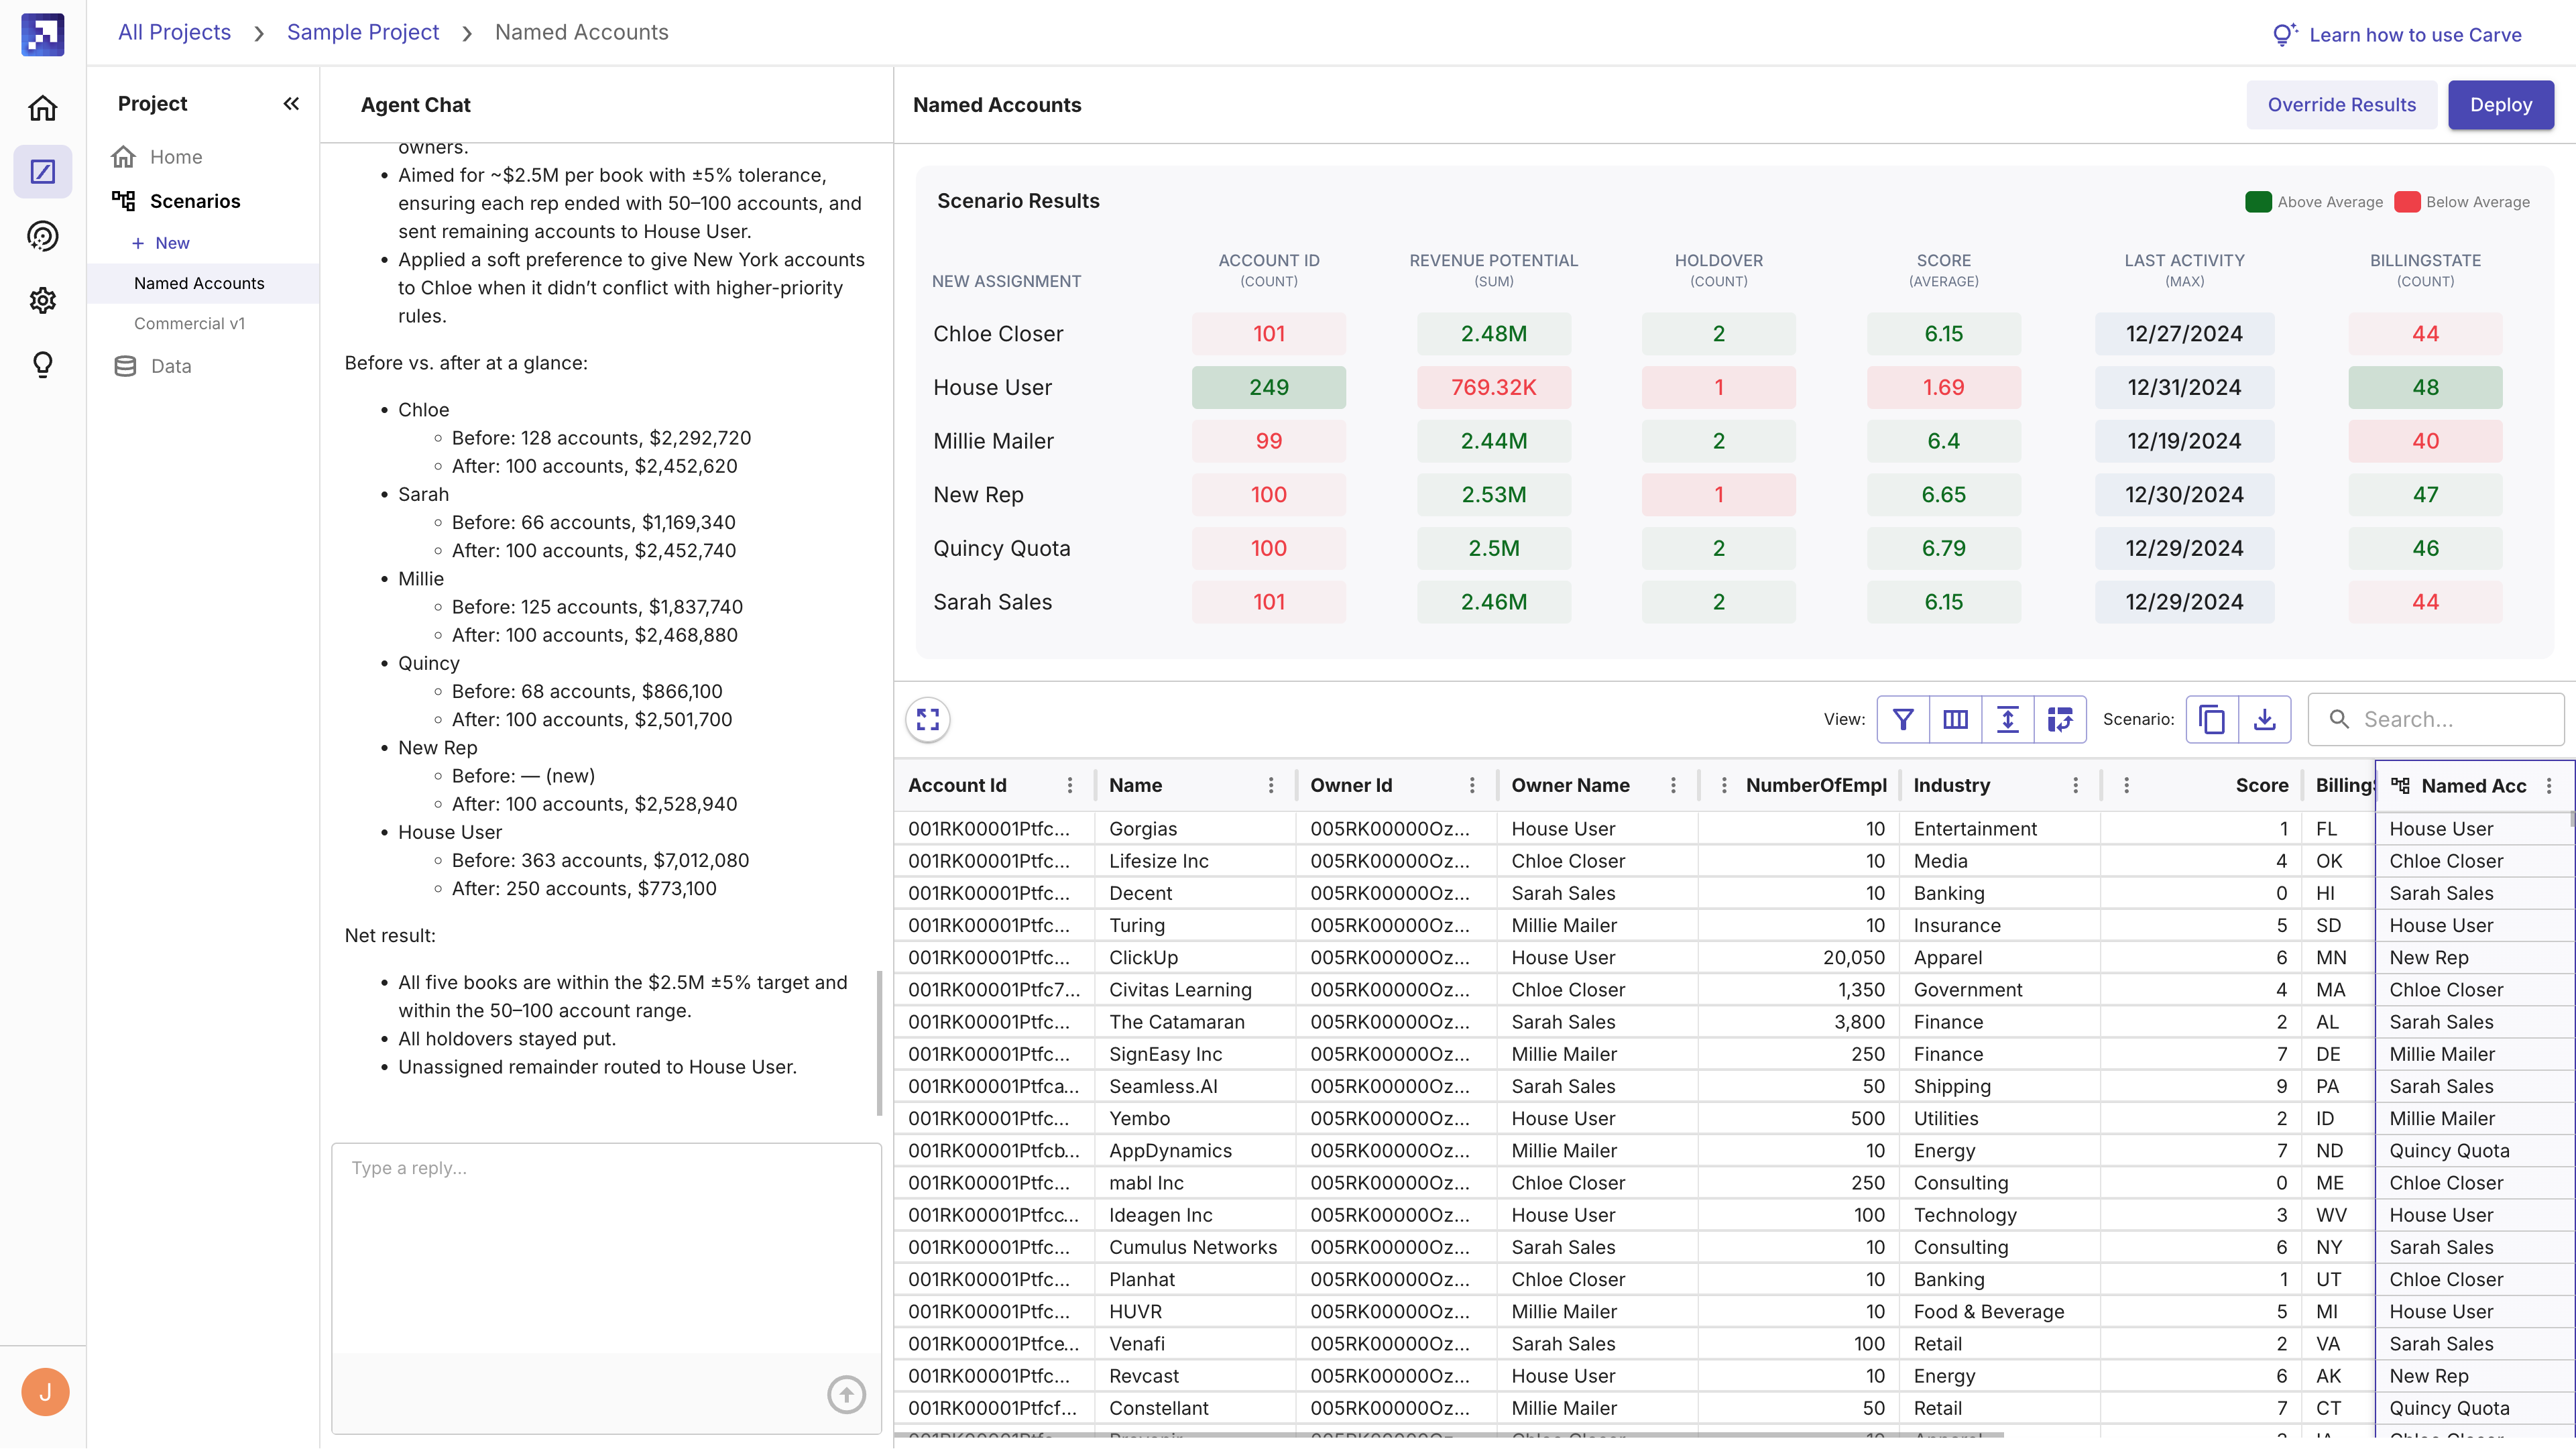Click the Override Results button
Image resolution: width=2576 pixels, height=1449 pixels.
point(2341,105)
